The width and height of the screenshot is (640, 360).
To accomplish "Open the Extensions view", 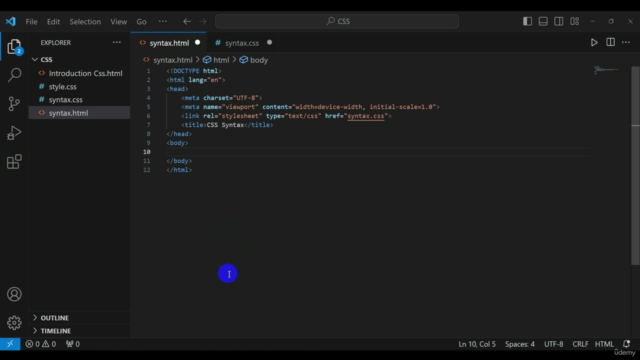I will coord(14,162).
